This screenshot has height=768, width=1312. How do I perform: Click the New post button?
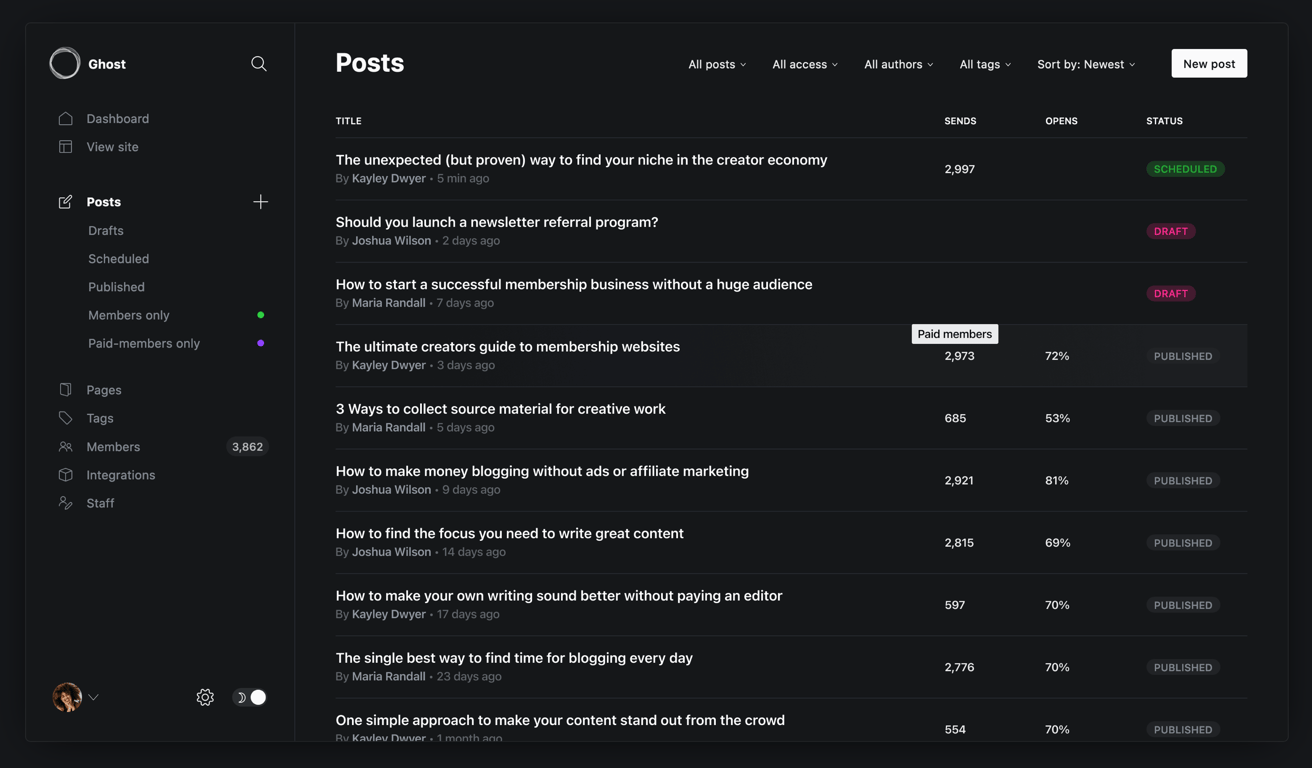pyautogui.click(x=1209, y=63)
